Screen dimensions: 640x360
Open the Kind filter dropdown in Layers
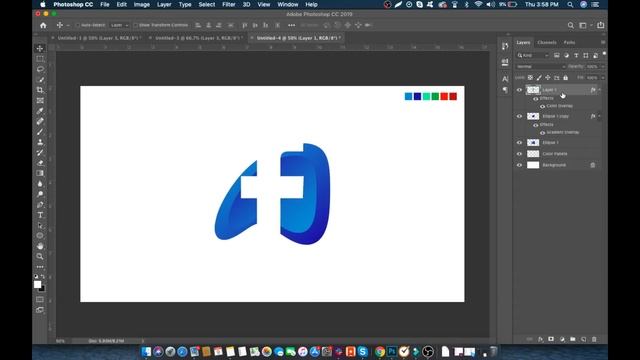click(533, 56)
